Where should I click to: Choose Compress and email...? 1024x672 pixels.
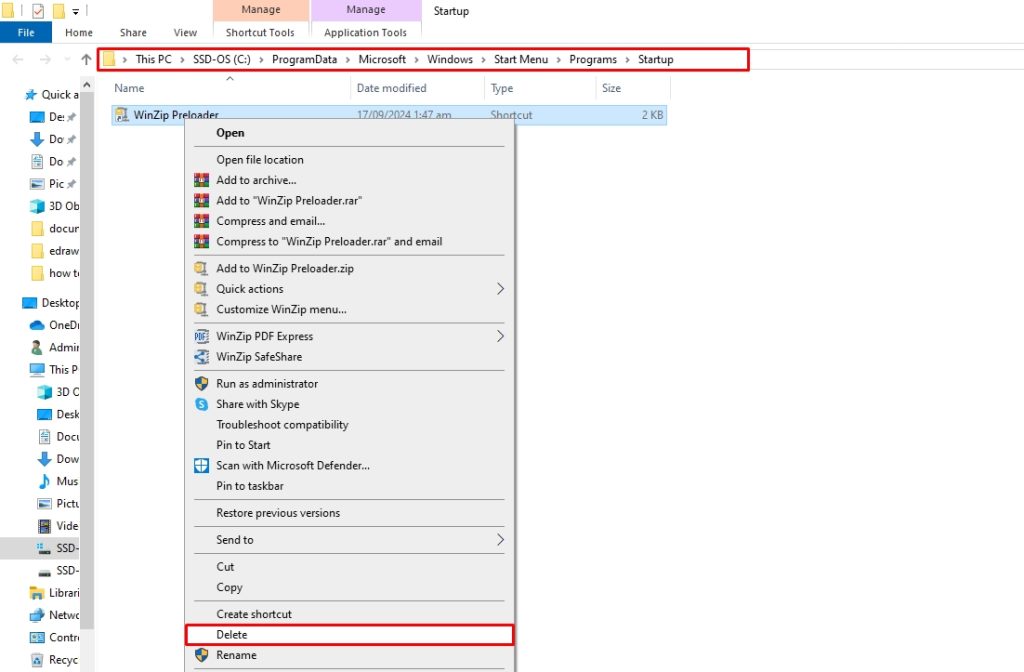tap(349, 221)
